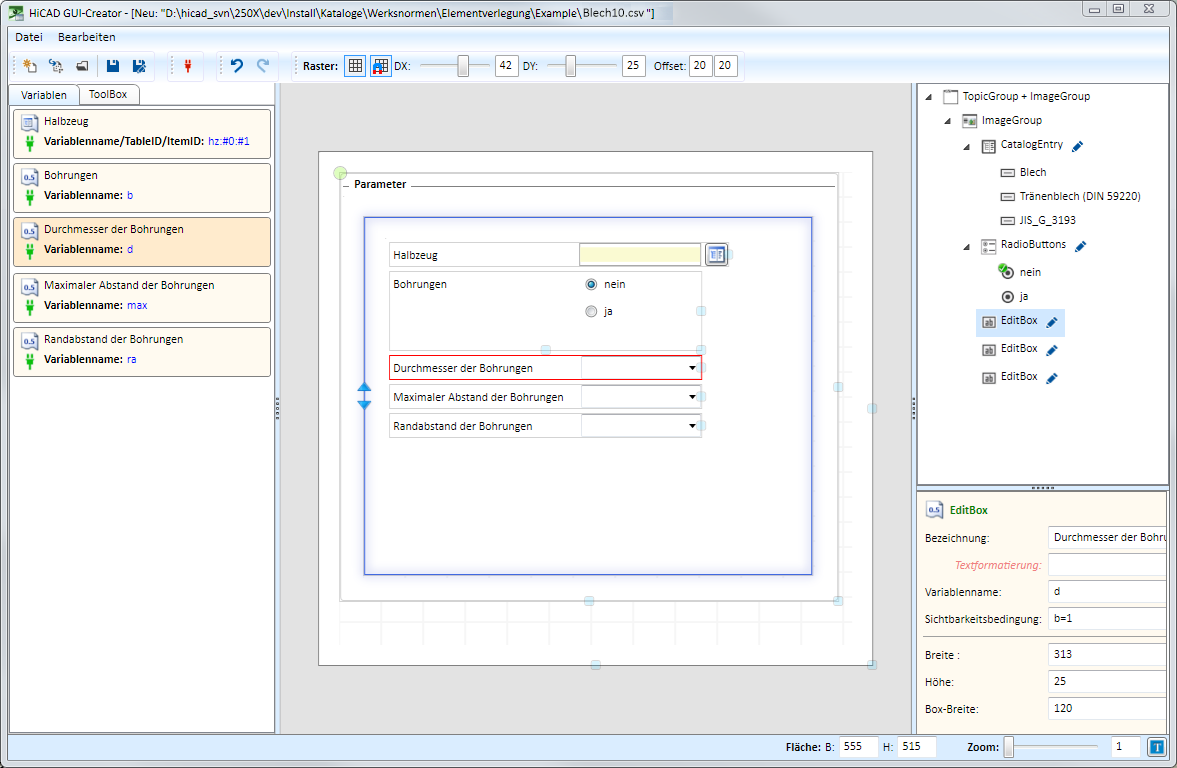Collapse the RadioButtons tree node
Image resolution: width=1177 pixels, height=768 pixels.
tap(967, 246)
